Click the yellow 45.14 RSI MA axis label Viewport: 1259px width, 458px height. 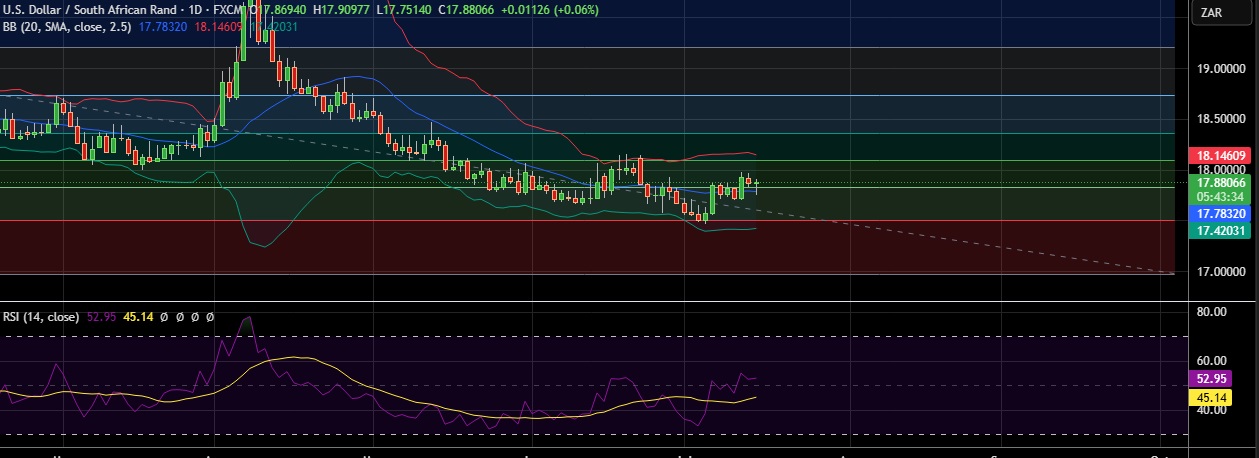tap(1210, 398)
